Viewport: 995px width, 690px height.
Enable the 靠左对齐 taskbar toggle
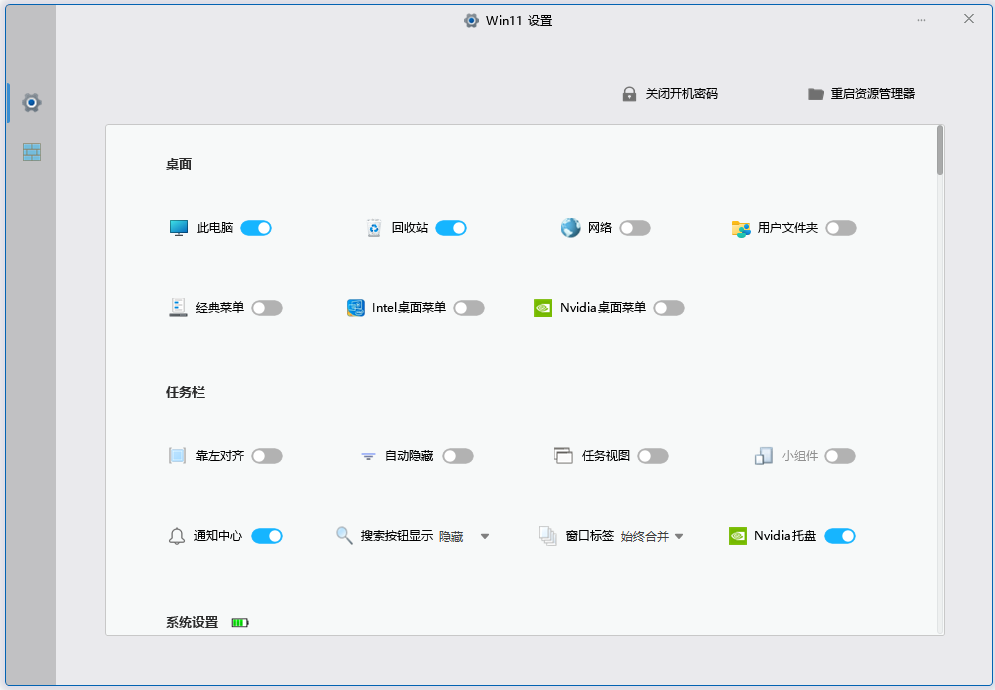coord(267,456)
